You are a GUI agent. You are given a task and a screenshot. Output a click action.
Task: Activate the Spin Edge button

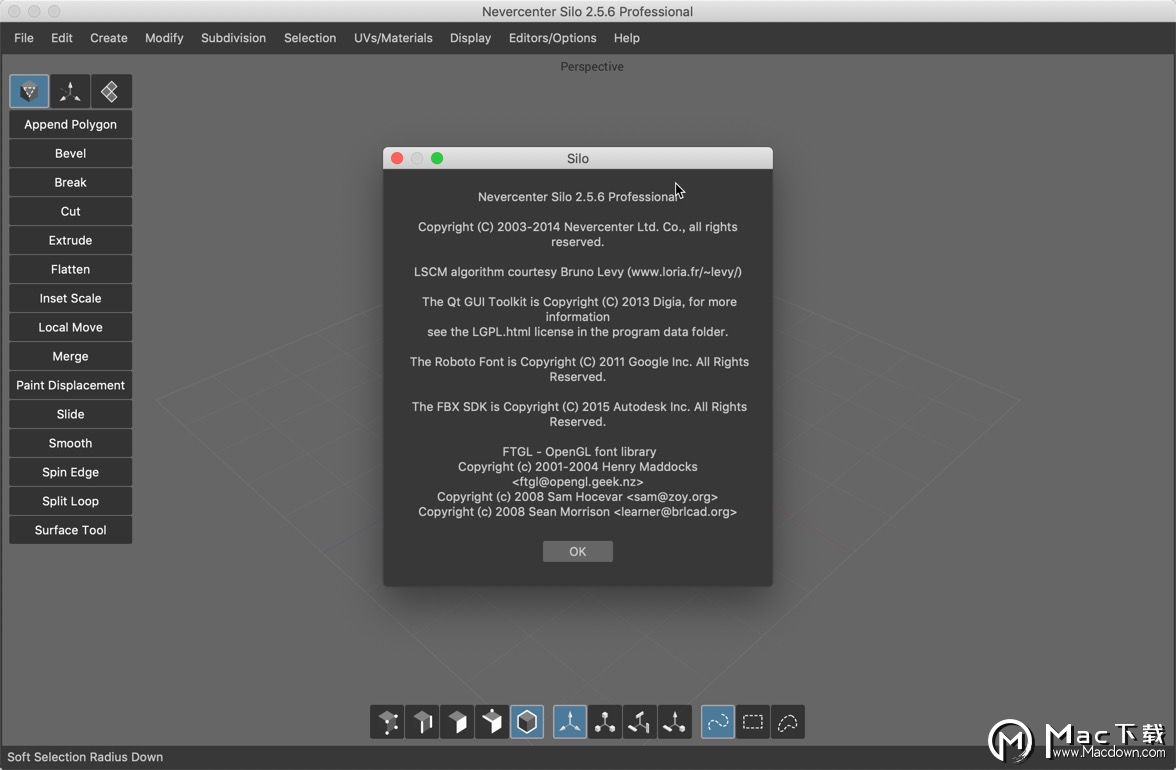(x=70, y=472)
